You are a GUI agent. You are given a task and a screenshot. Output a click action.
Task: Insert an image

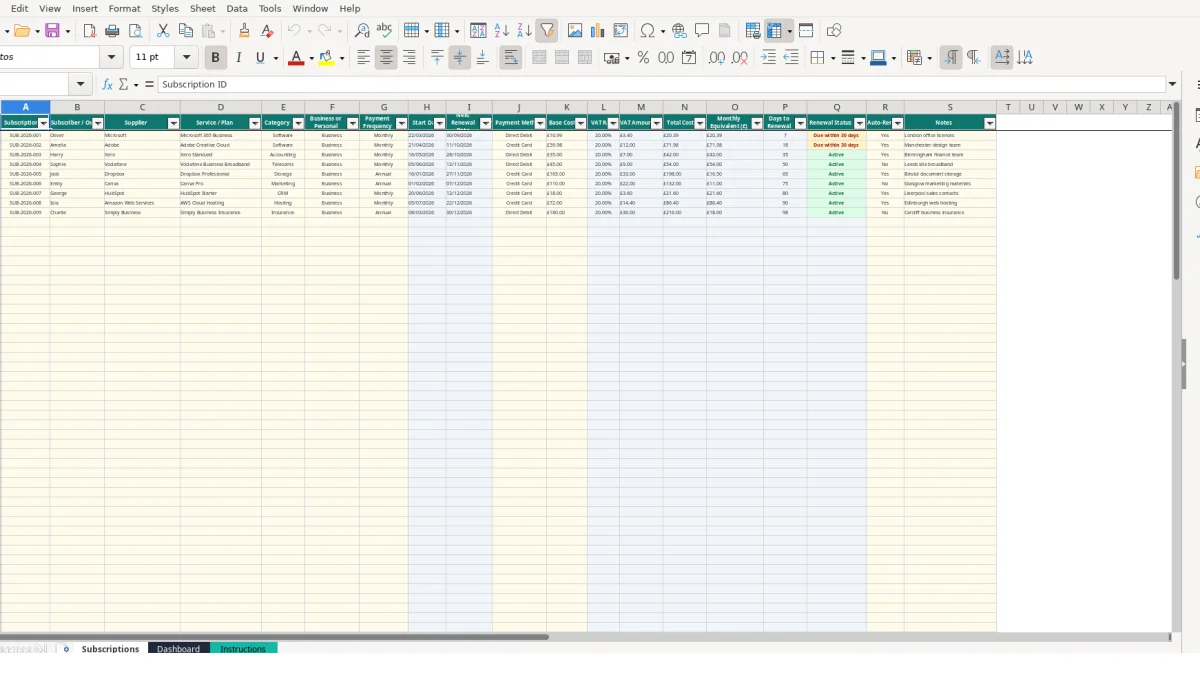pyautogui.click(x=575, y=31)
